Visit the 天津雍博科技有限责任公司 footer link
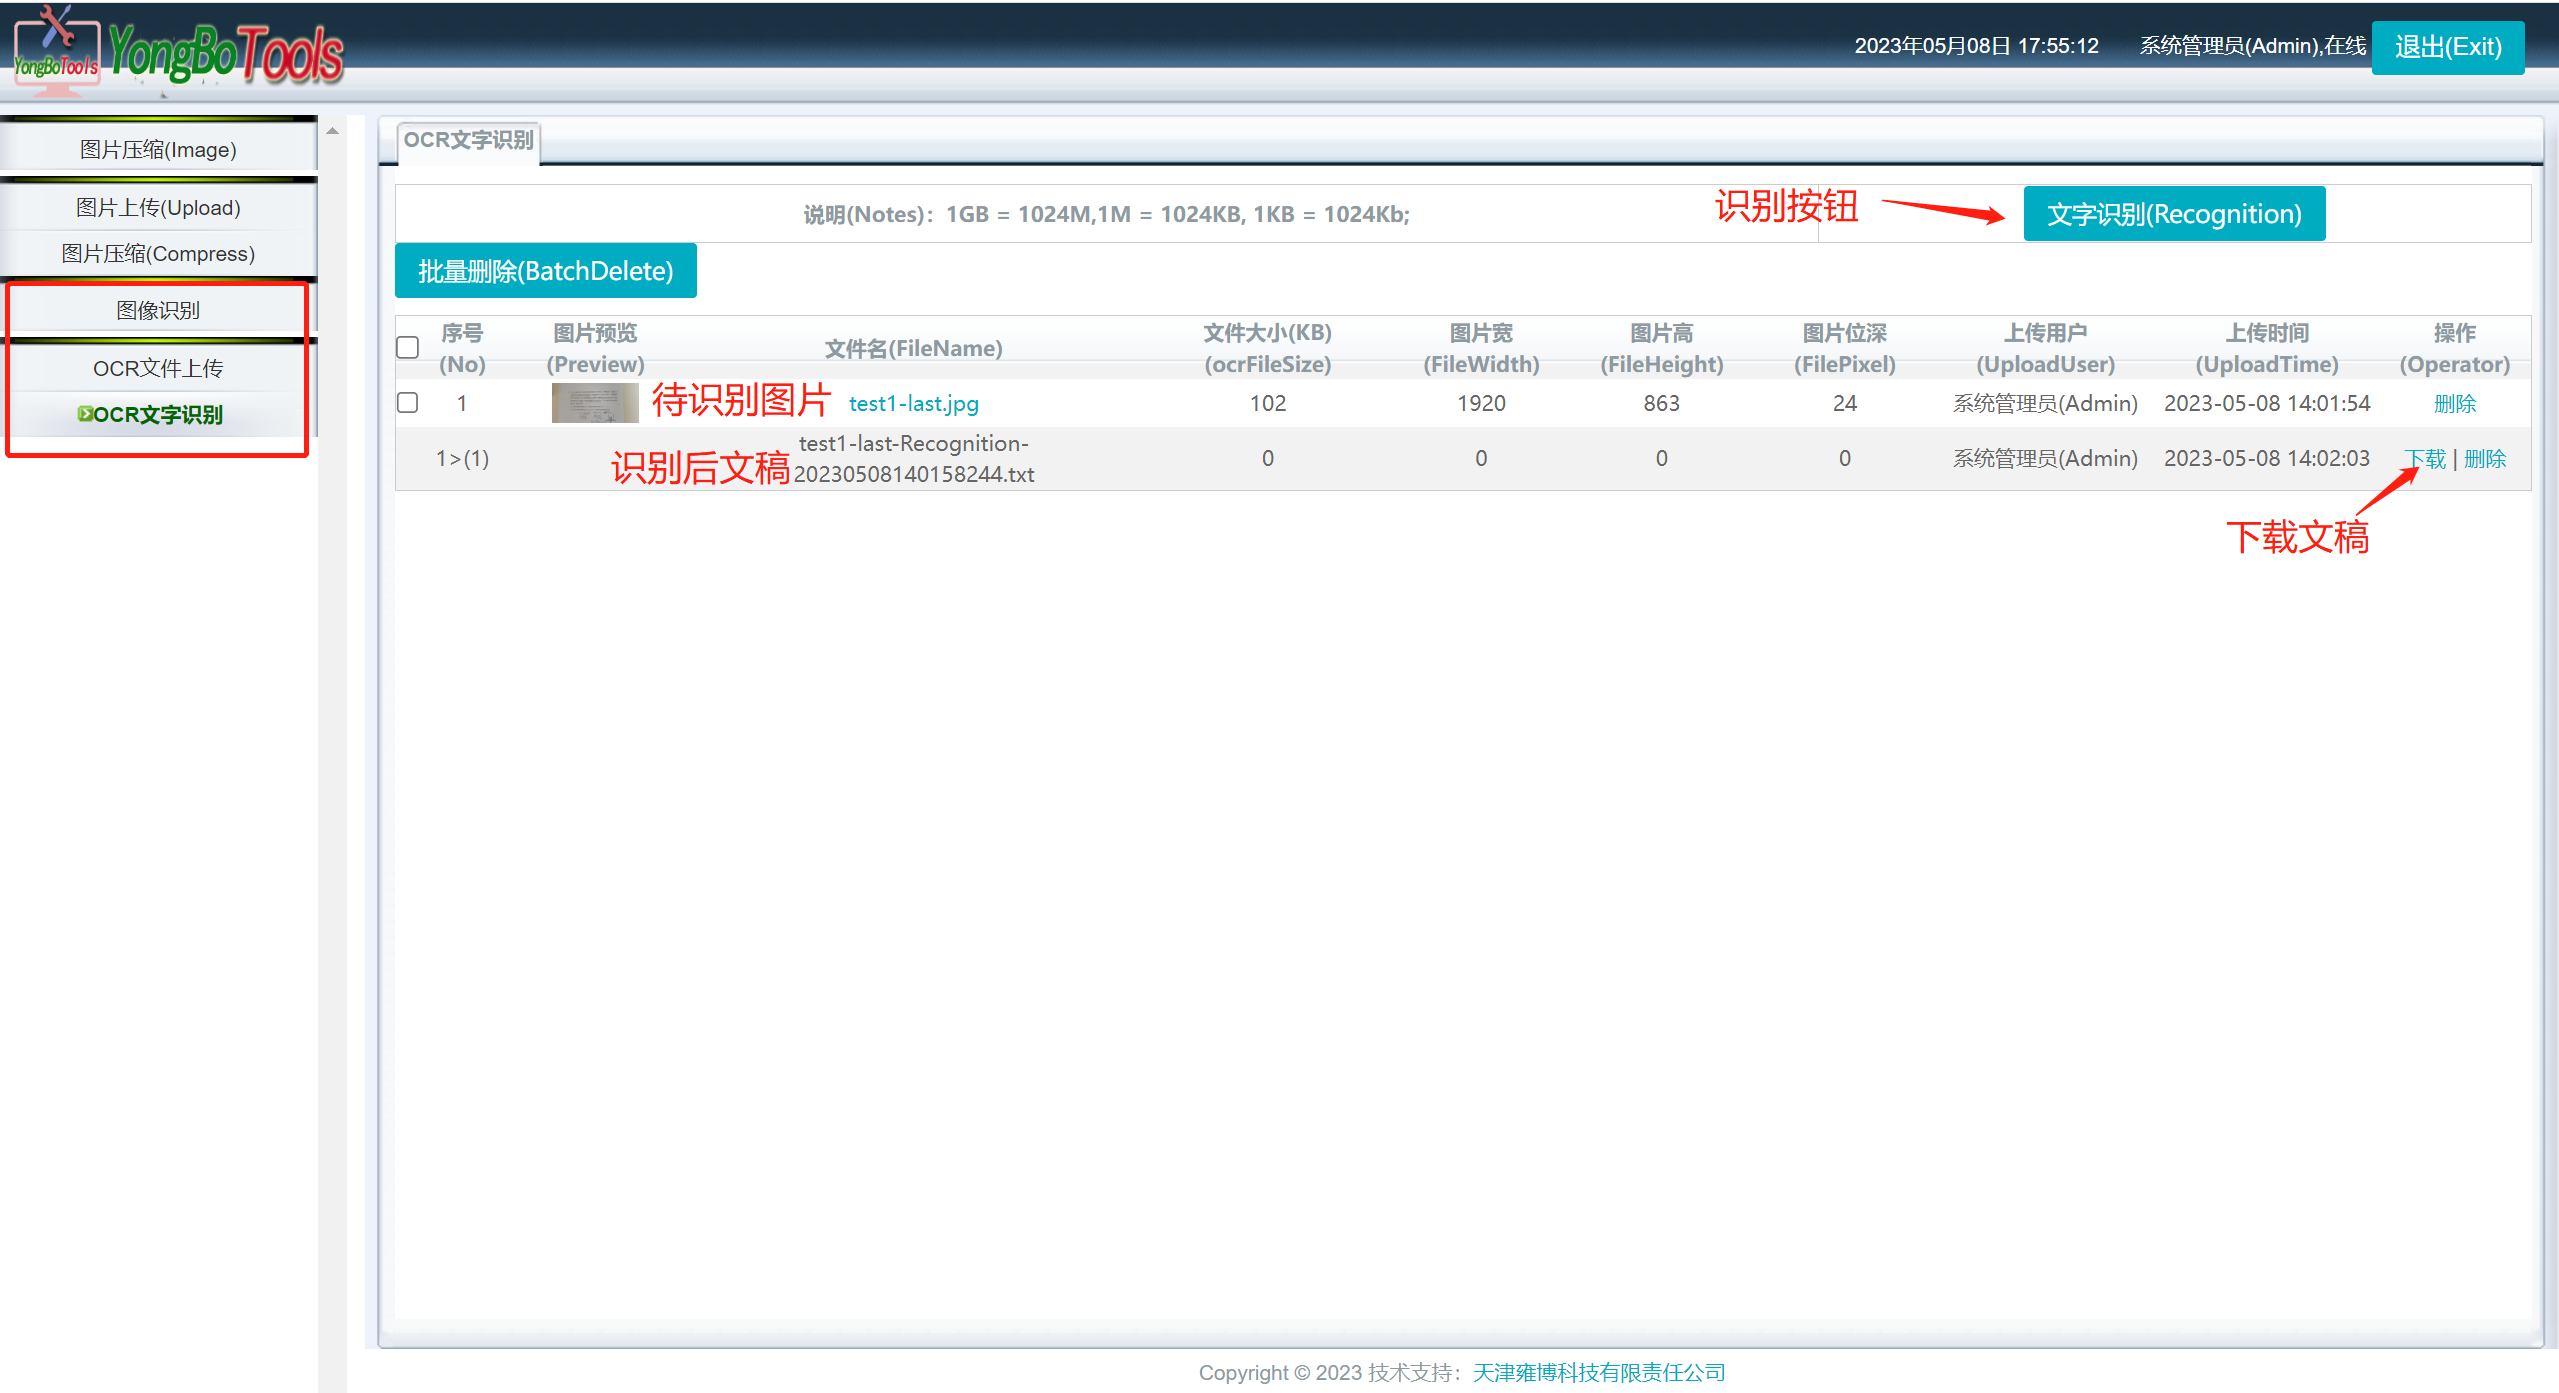 [x=1598, y=1372]
